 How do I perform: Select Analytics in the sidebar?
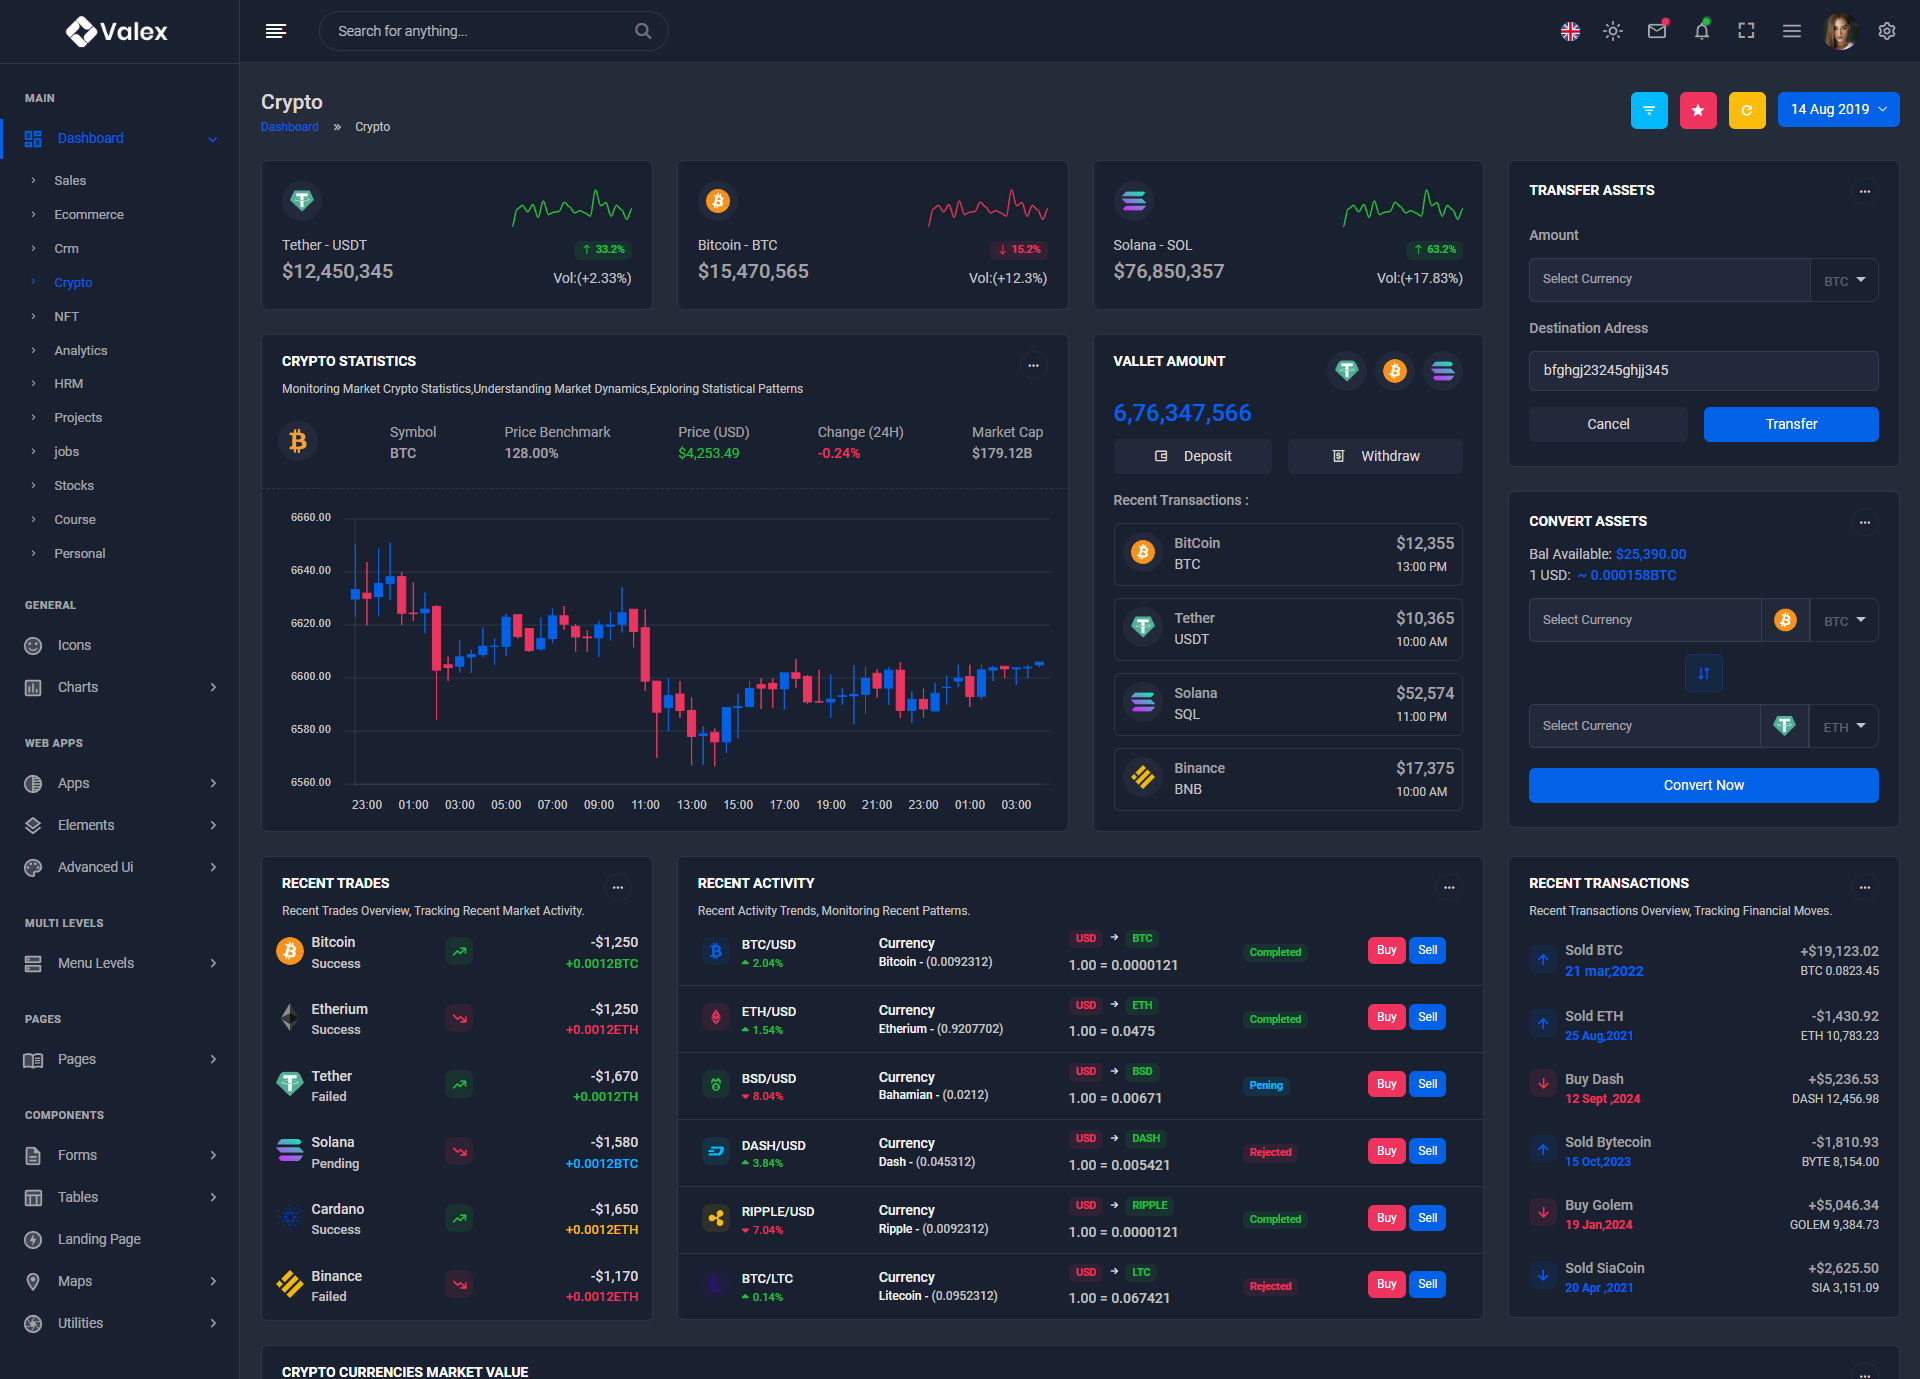[x=80, y=350]
